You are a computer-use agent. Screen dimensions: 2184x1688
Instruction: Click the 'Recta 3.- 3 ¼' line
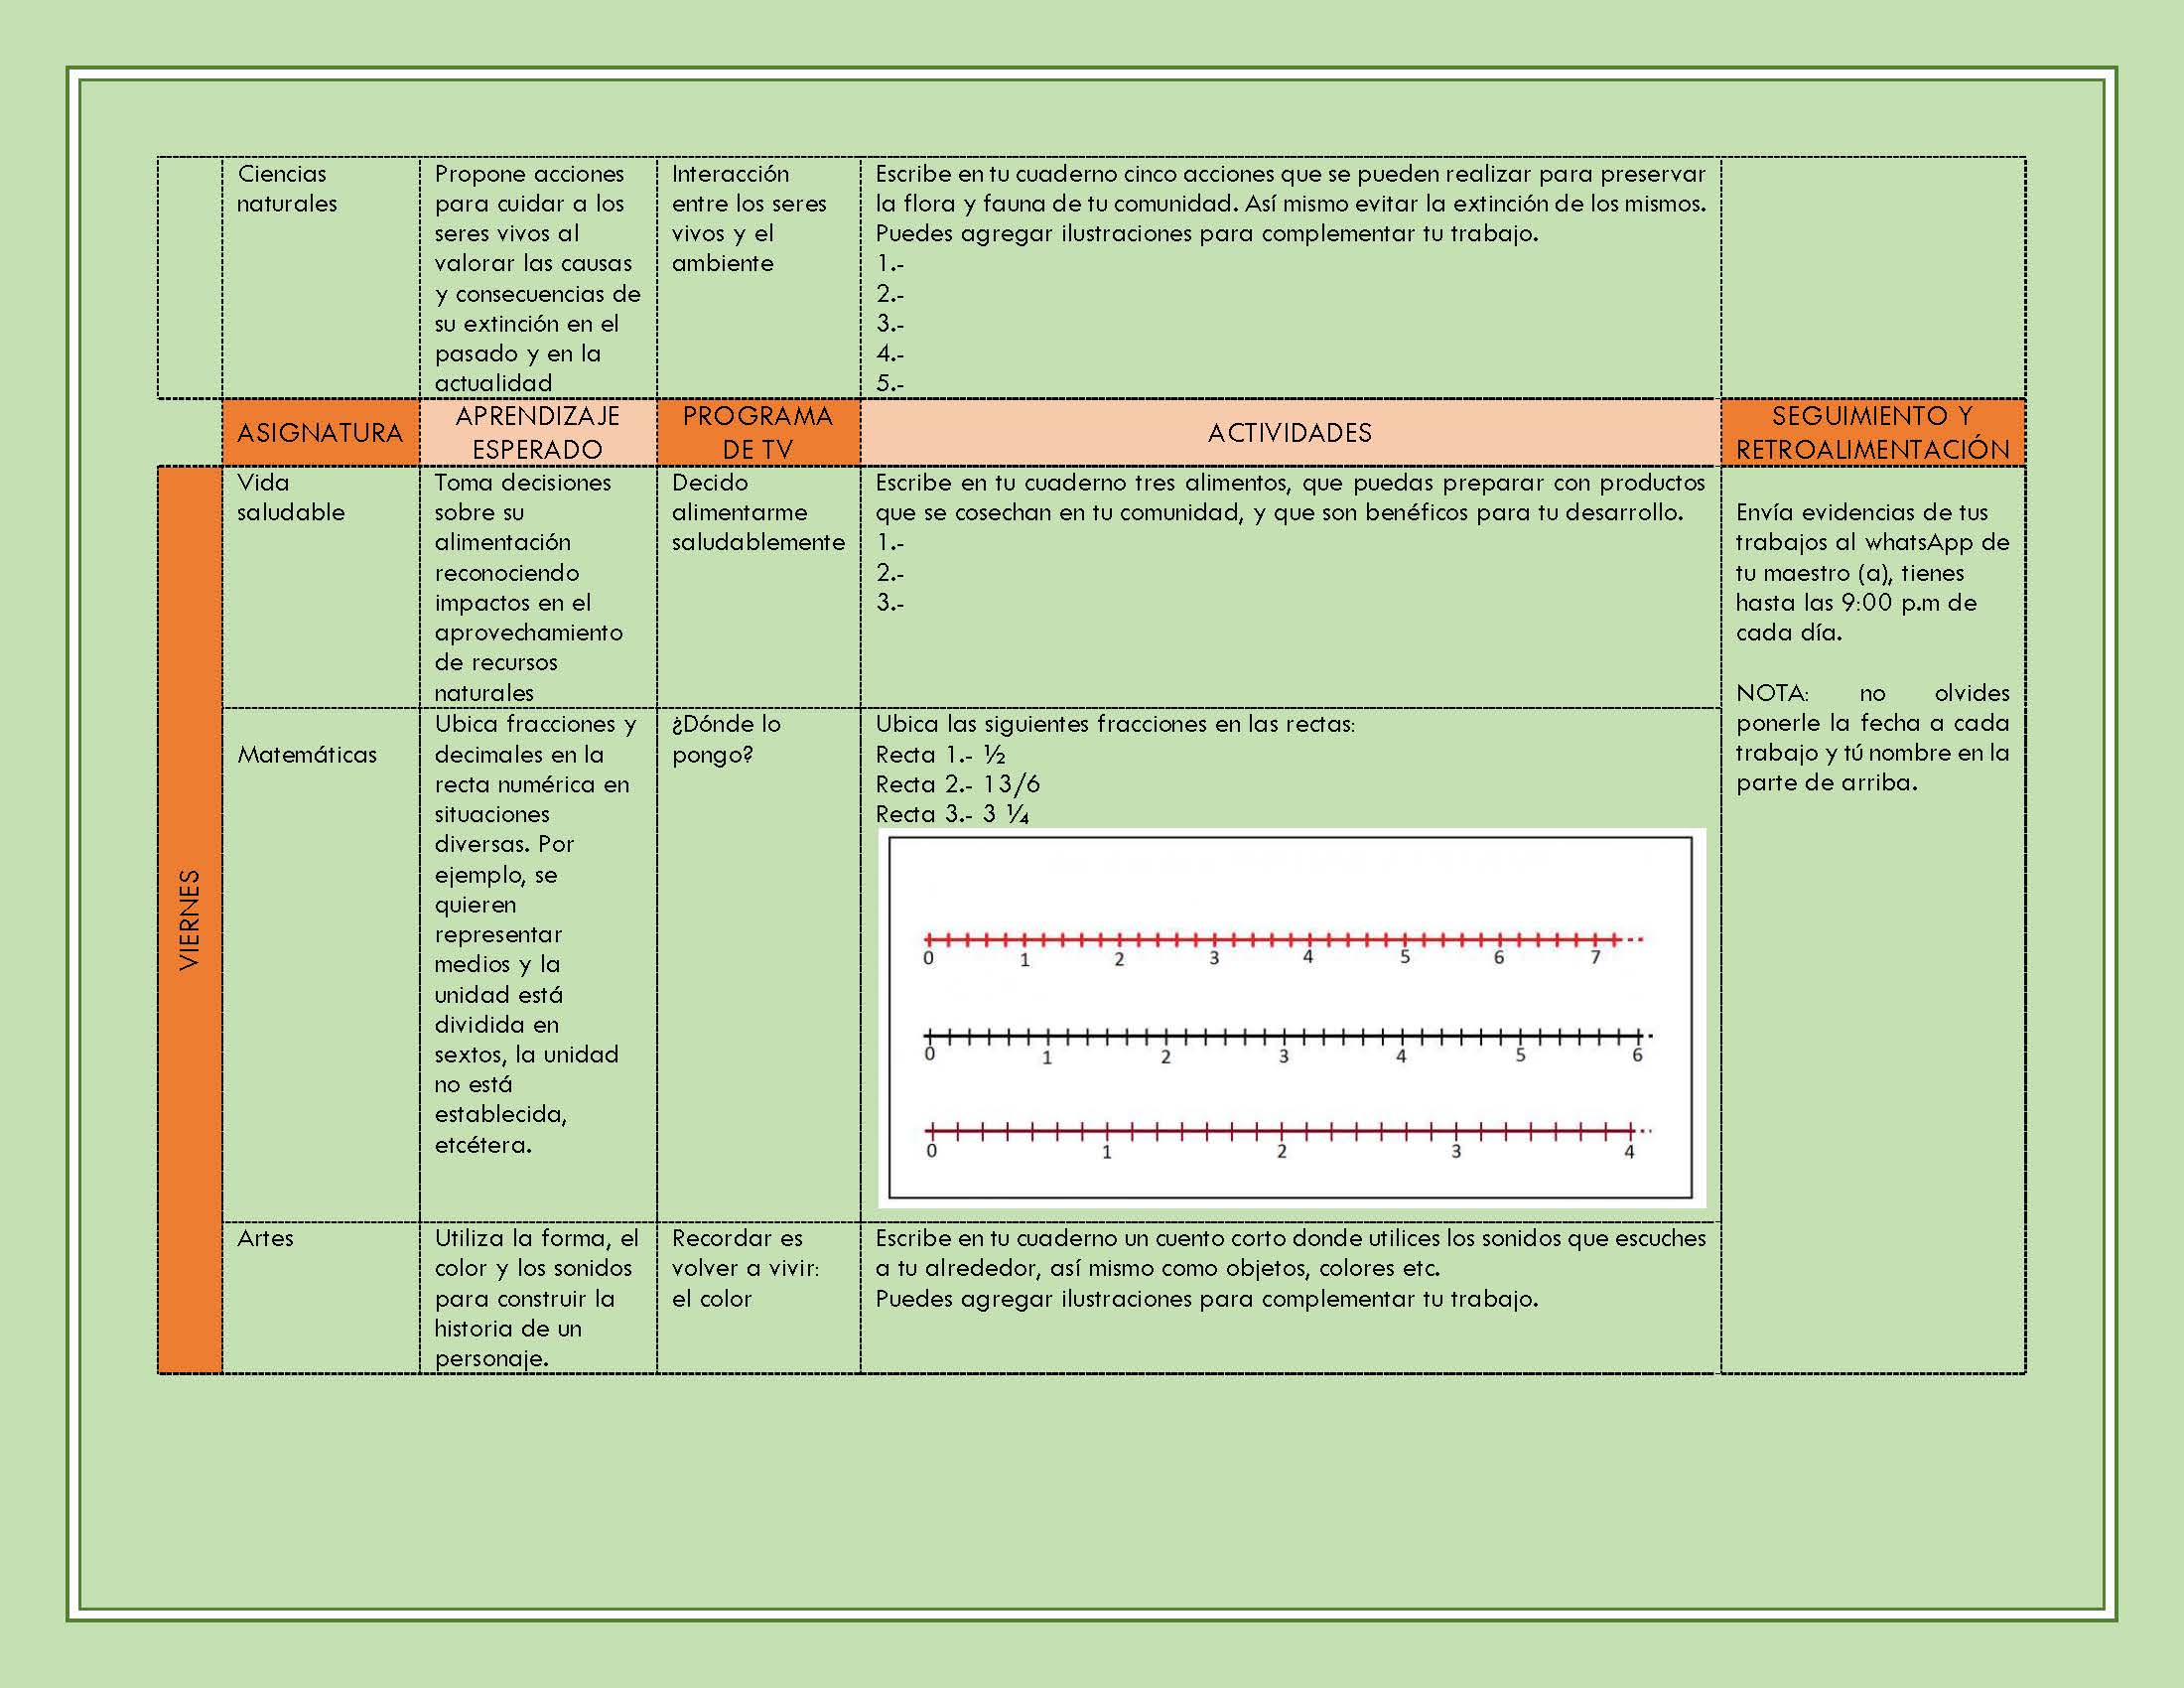[x=952, y=814]
